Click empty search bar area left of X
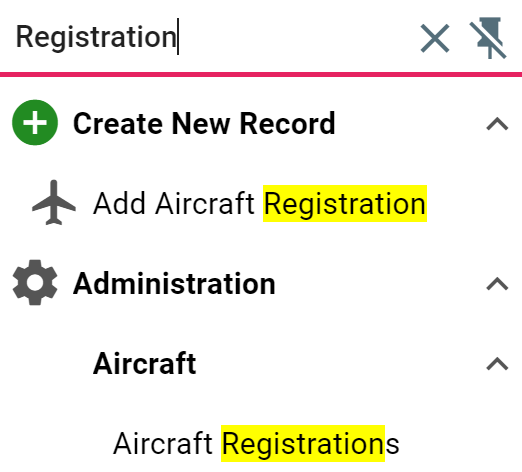Viewport: 522px width, 472px height. 297,37
